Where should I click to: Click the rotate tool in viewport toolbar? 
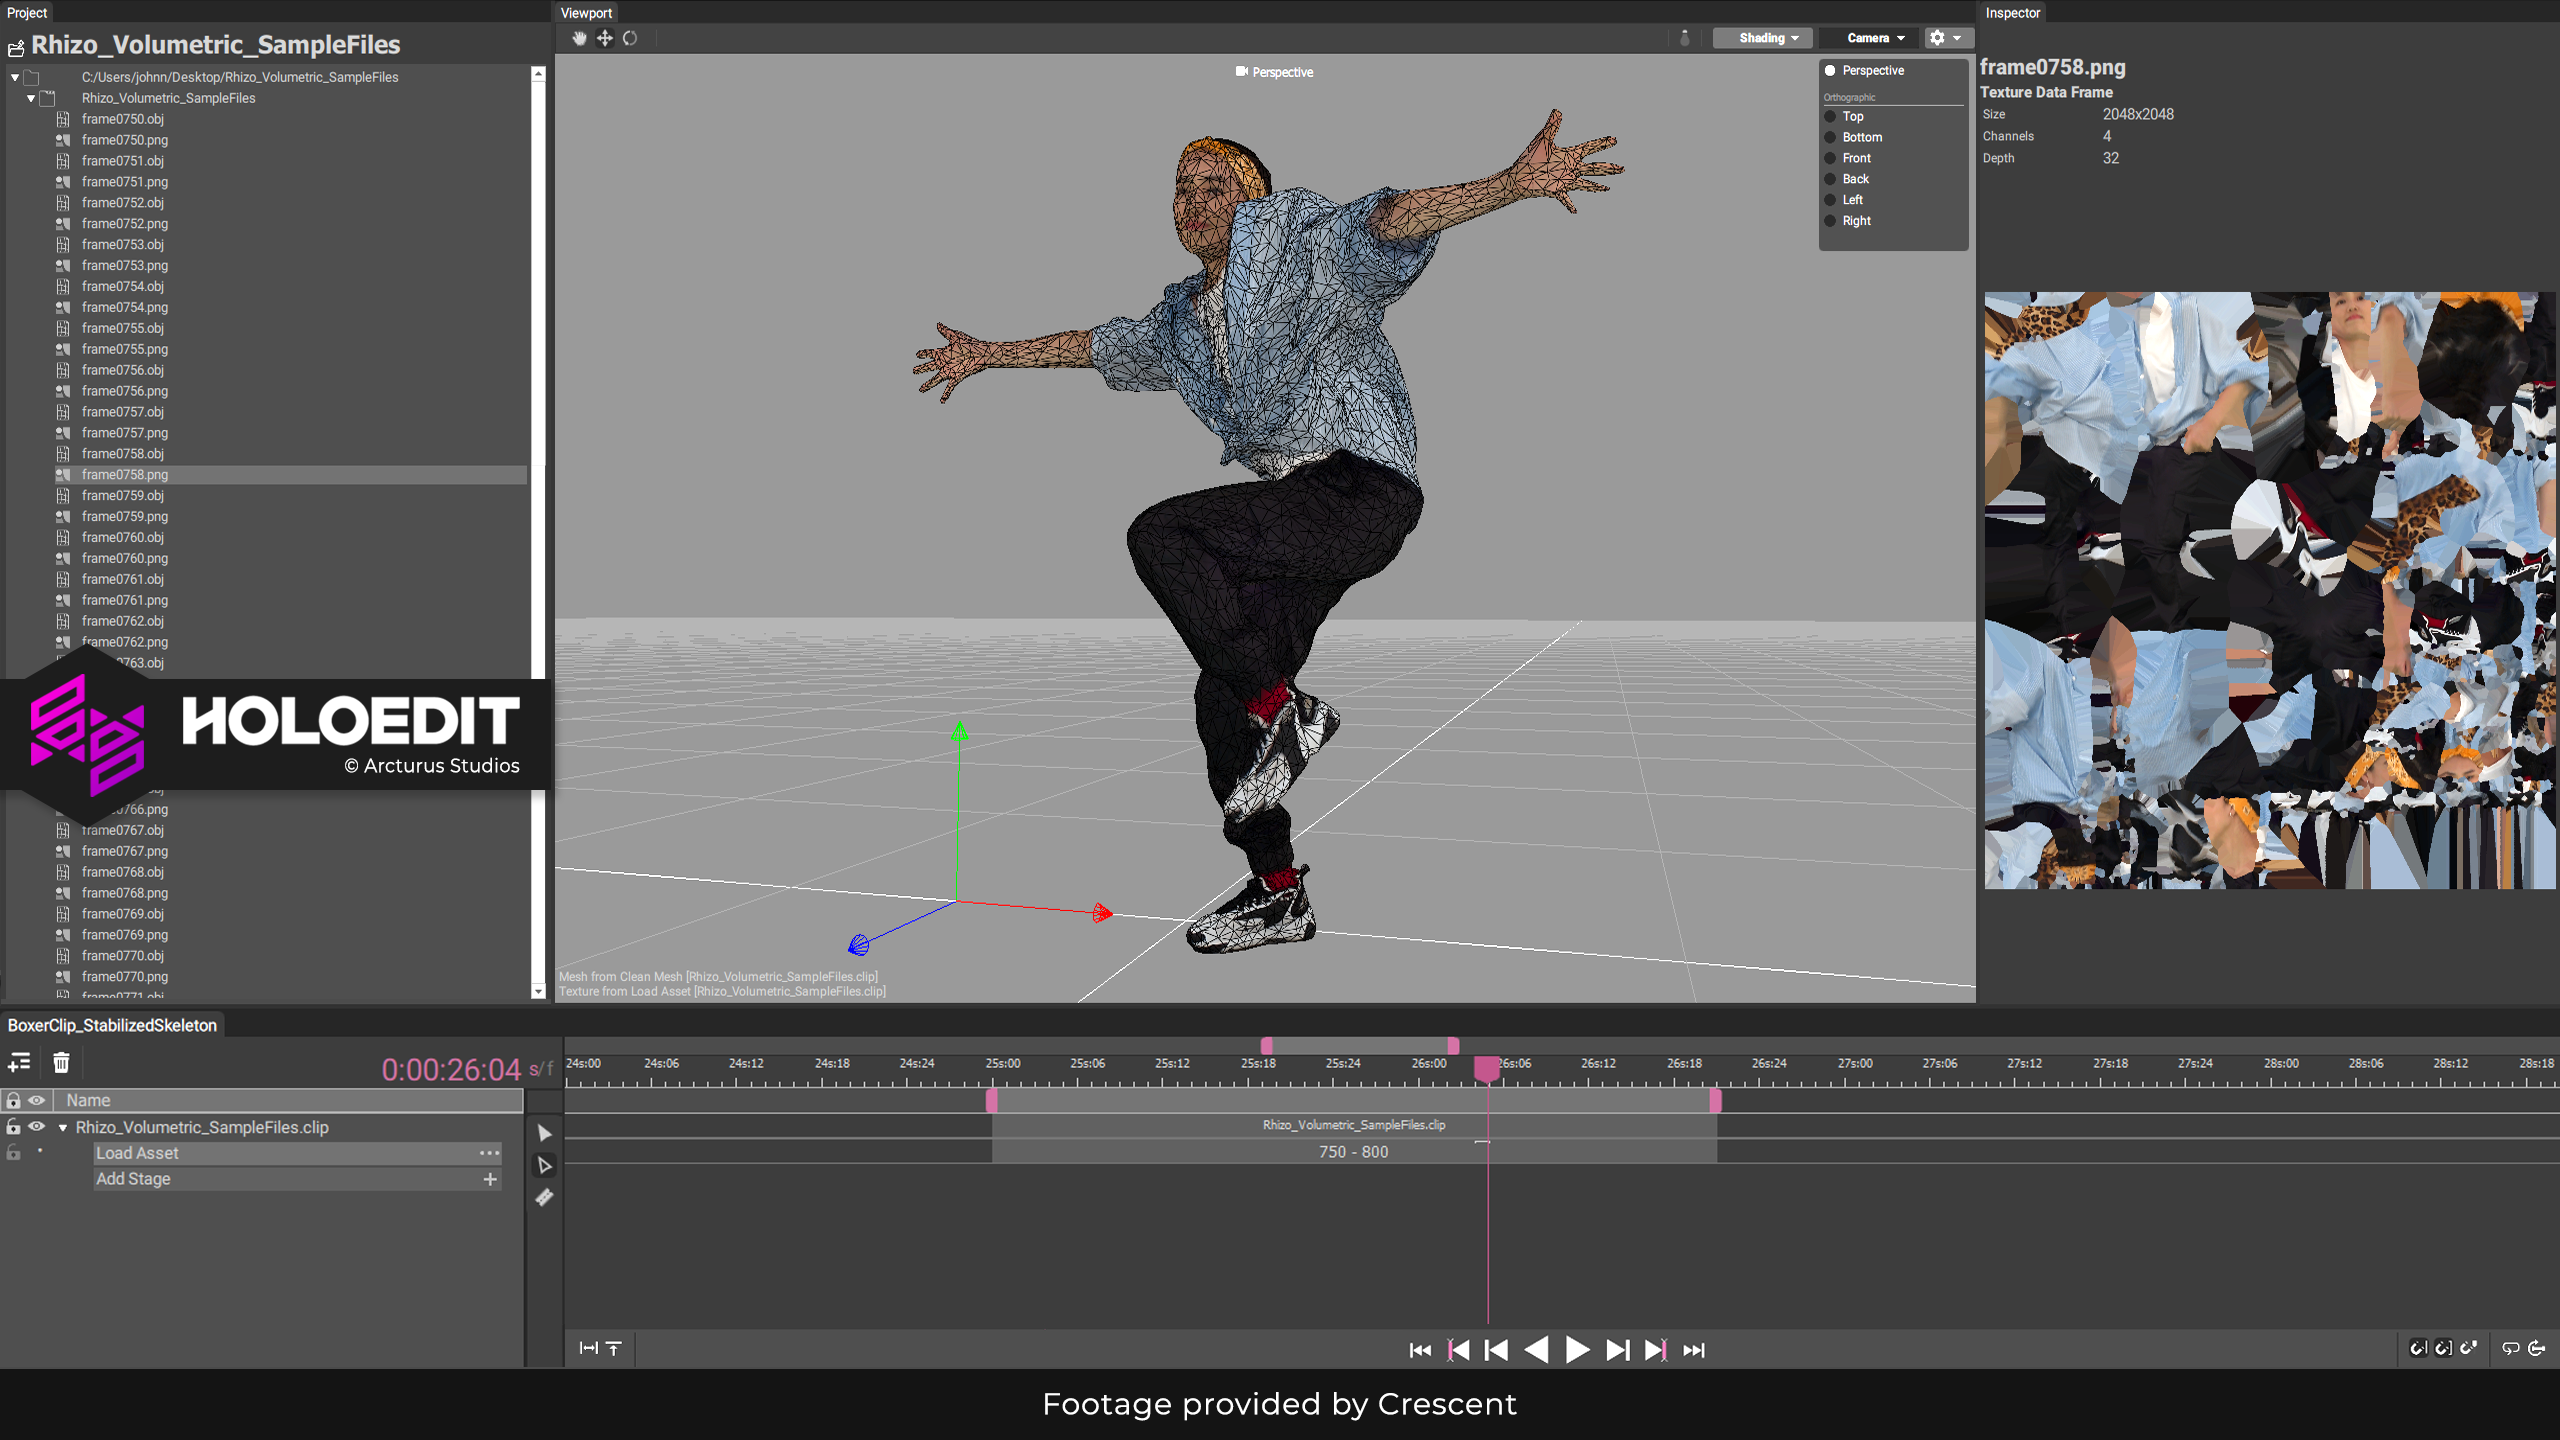[630, 38]
